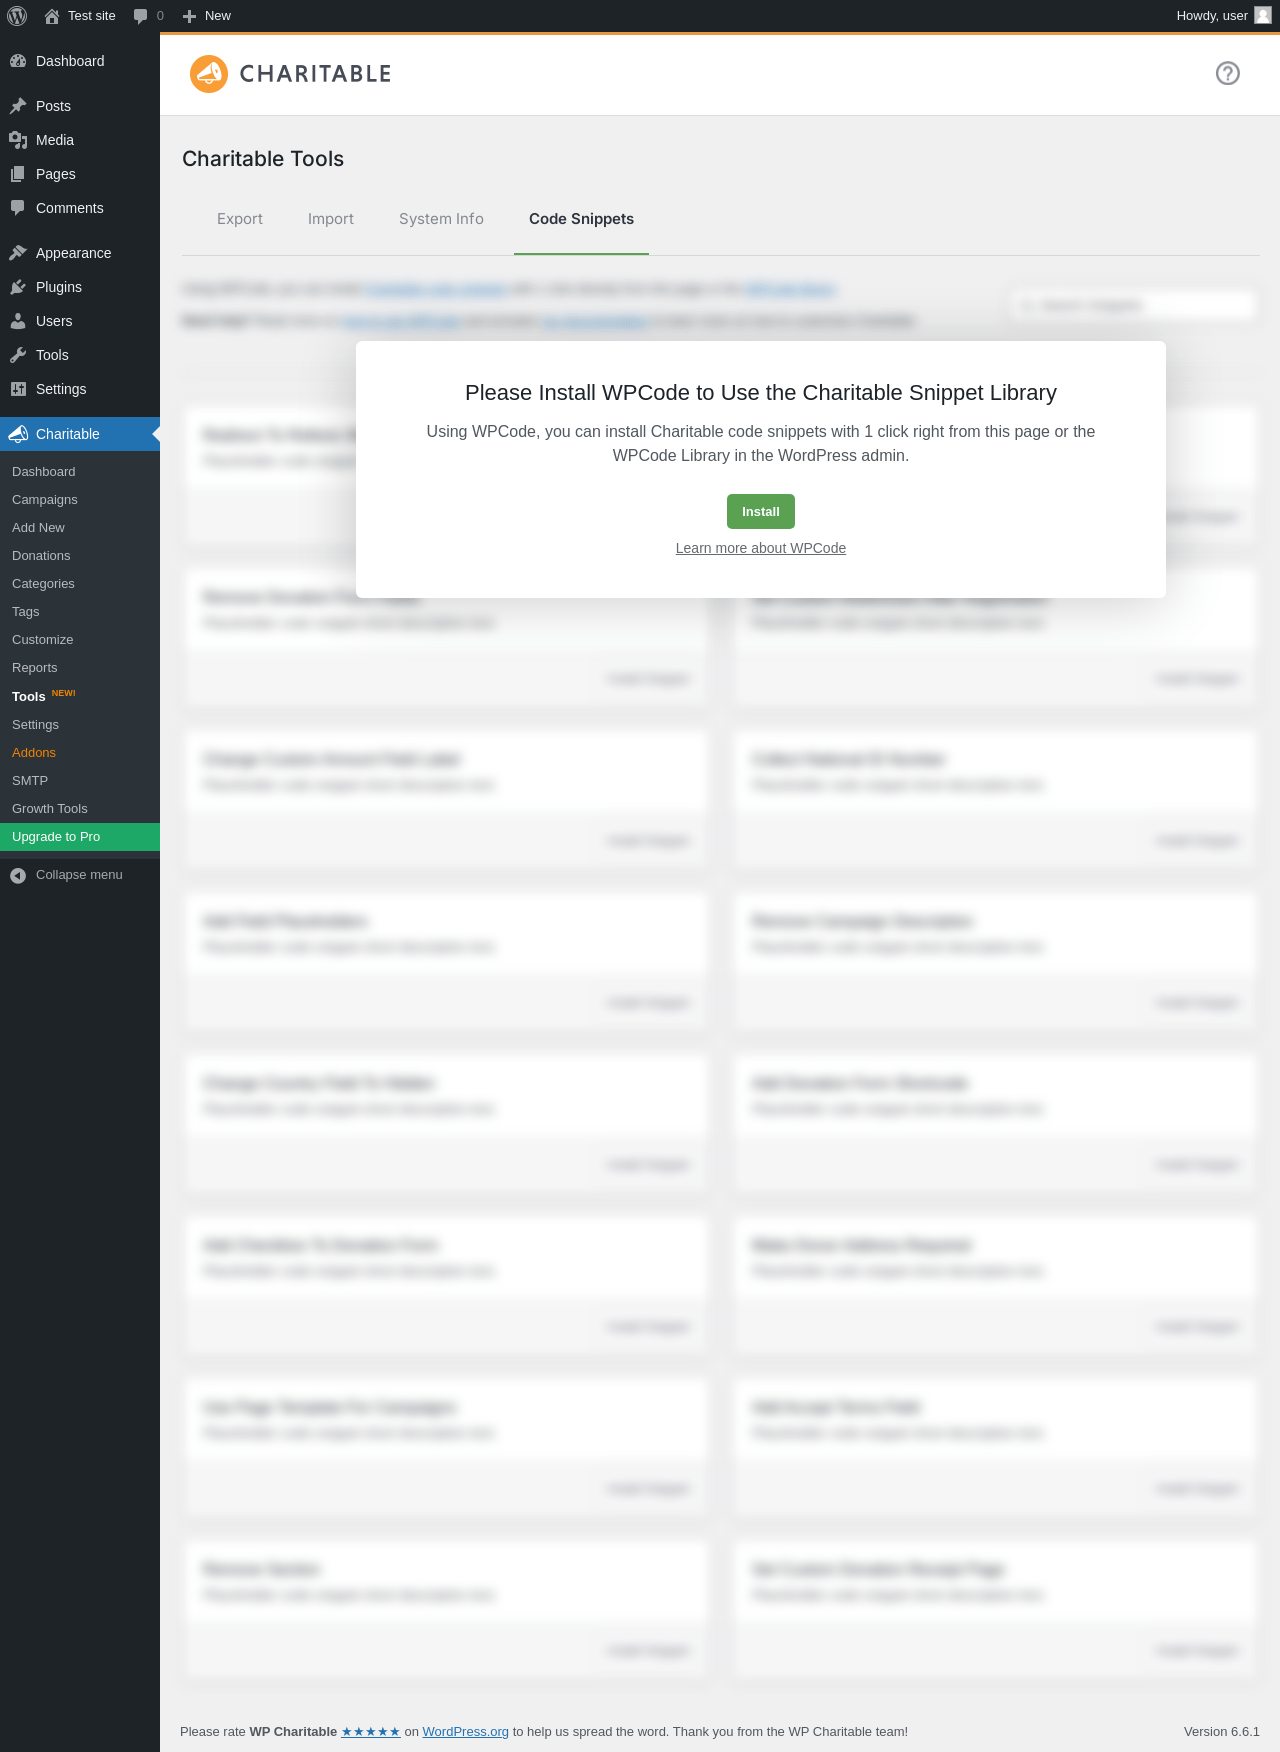
Task: Click the plus New icon in admin bar
Action: pos(189,16)
